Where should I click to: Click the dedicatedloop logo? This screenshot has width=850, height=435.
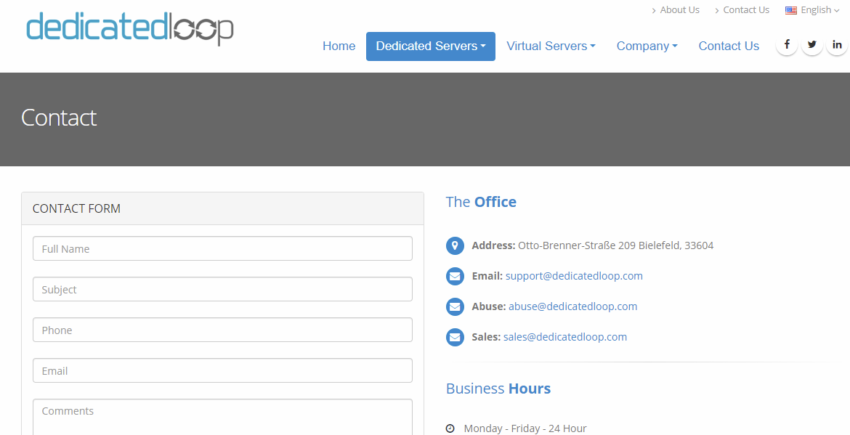[130, 28]
